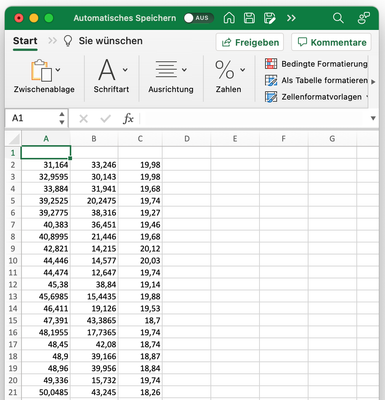Expand the Schriftart dropdown arrow
The width and height of the screenshot is (385, 400).
(125, 70)
